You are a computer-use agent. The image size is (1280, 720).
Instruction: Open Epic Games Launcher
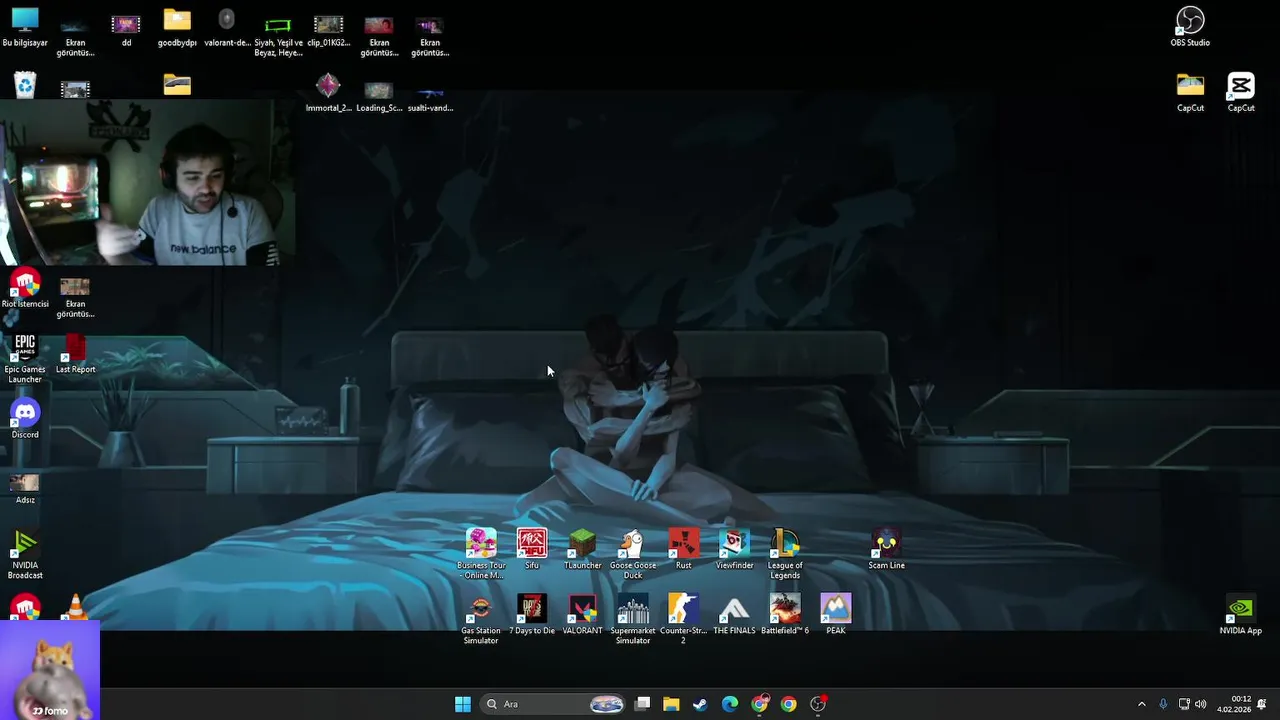click(x=25, y=359)
